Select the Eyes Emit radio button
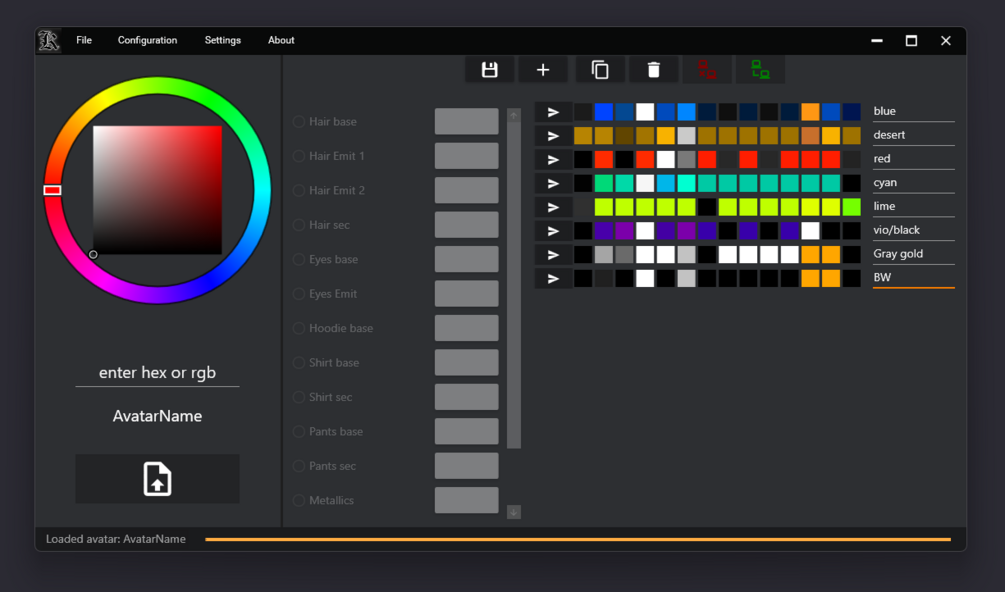This screenshot has width=1005, height=592. (299, 293)
